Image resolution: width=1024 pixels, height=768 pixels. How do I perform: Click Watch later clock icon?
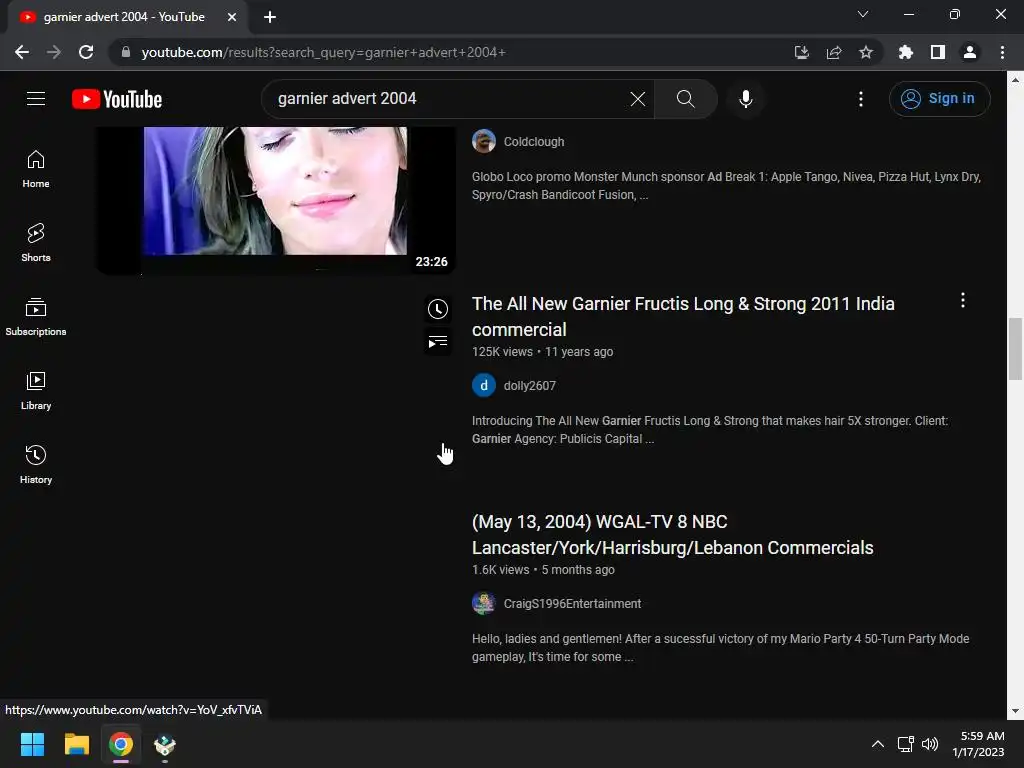coord(438,309)
